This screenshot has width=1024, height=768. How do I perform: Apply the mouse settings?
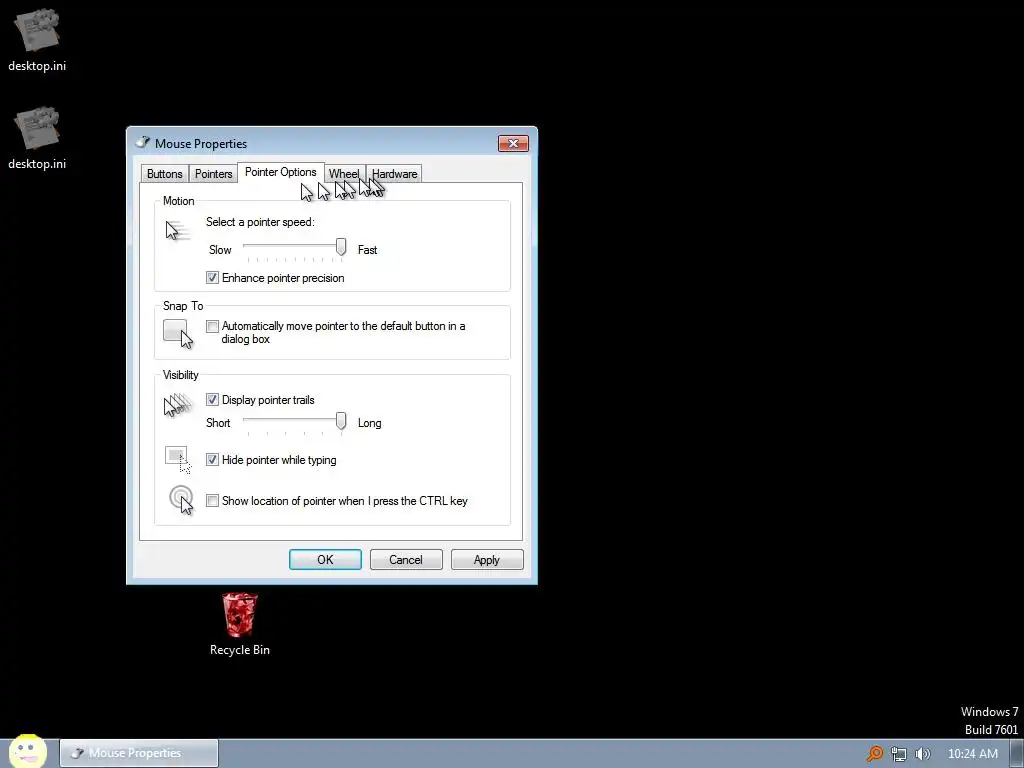click(487, 560)
